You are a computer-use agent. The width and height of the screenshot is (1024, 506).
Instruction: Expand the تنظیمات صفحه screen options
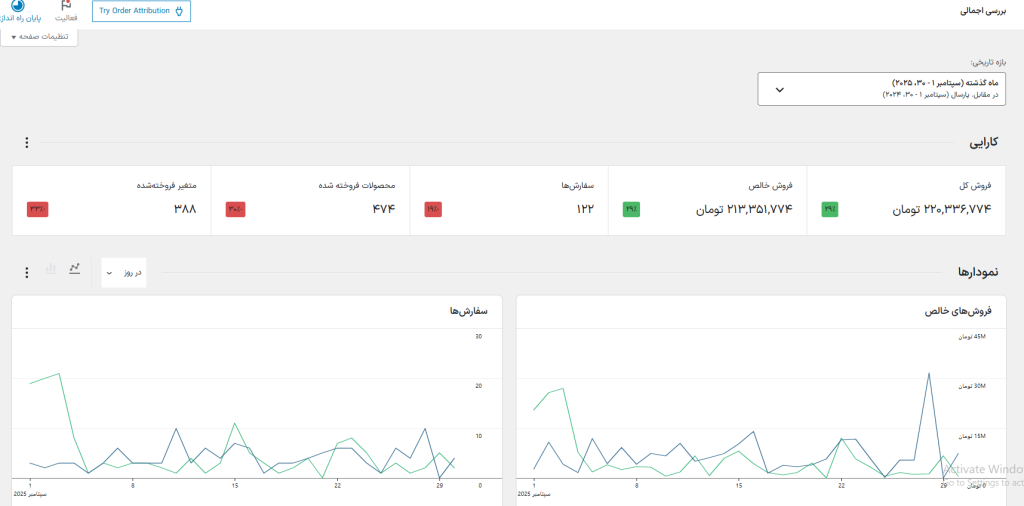(40, 37)
